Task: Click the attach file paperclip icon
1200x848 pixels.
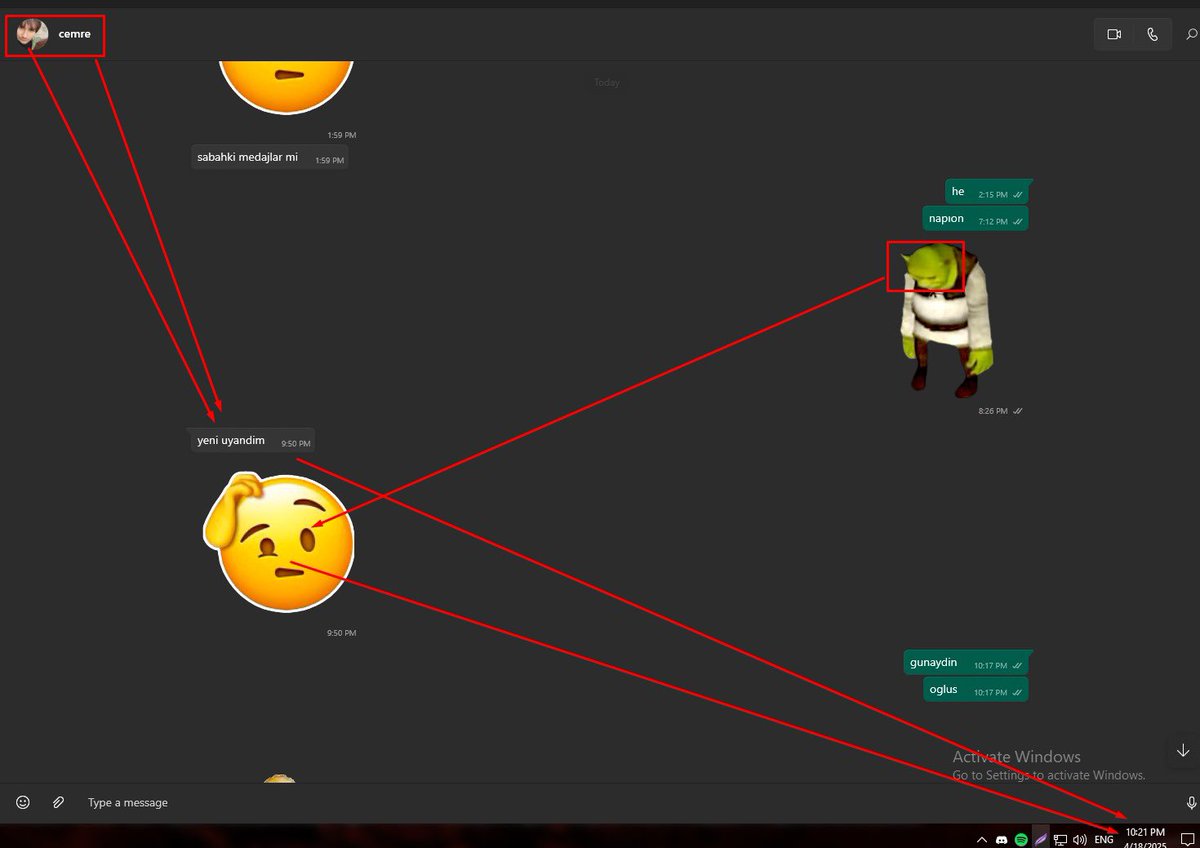Action: [x=59, y=802]
